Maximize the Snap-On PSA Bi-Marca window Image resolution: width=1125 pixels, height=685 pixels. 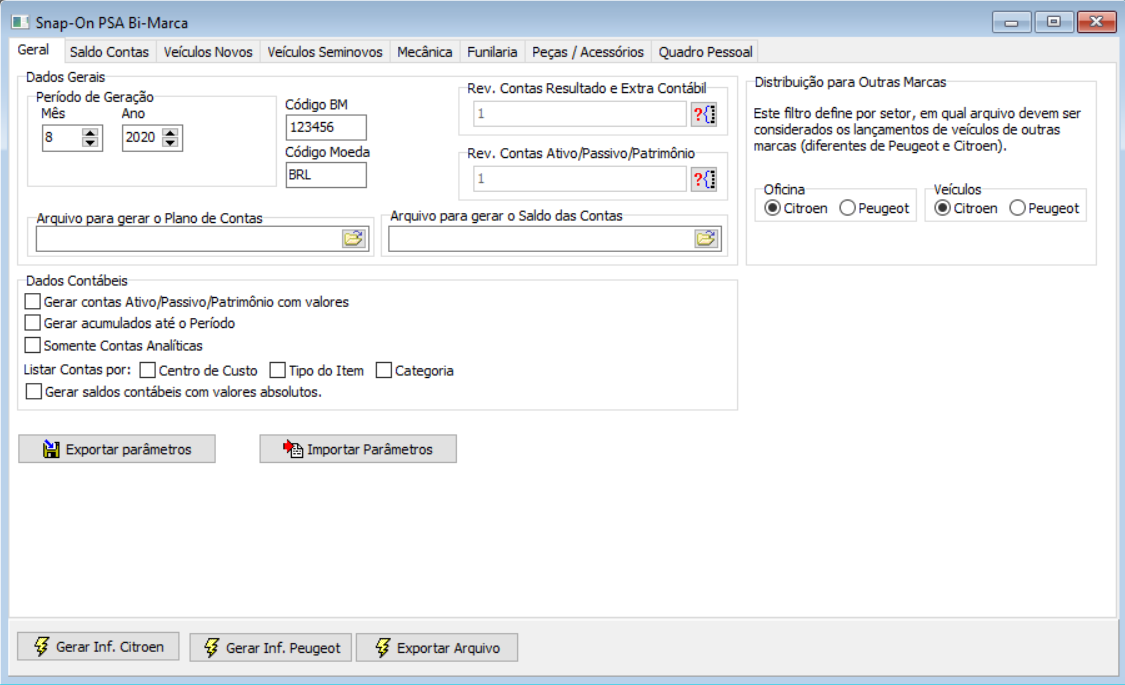pos(1054,22)
